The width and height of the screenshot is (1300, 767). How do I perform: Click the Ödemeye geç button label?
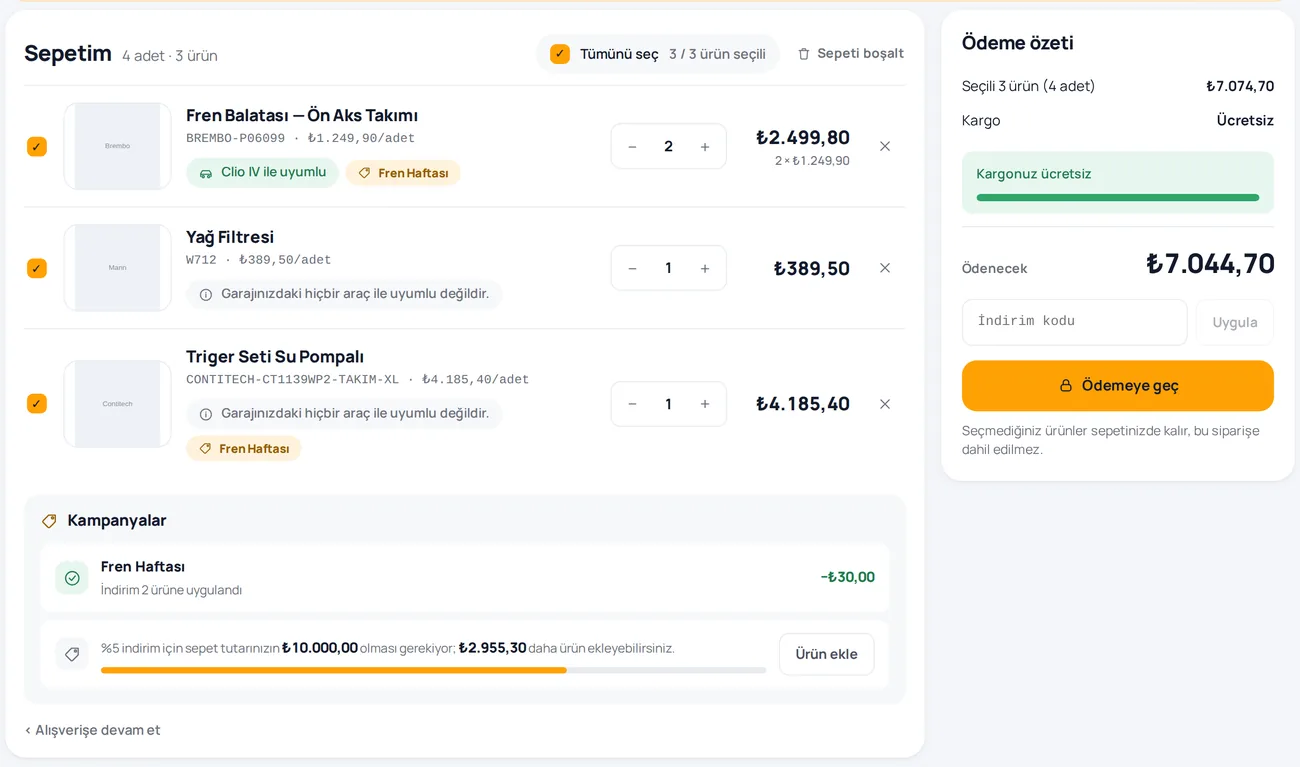(x=1130, y=386)
